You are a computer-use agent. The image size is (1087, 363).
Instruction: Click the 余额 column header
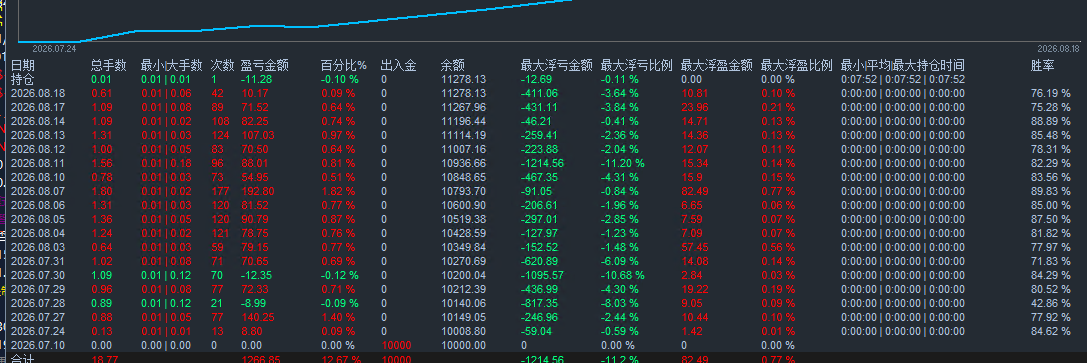click(453, 65)
